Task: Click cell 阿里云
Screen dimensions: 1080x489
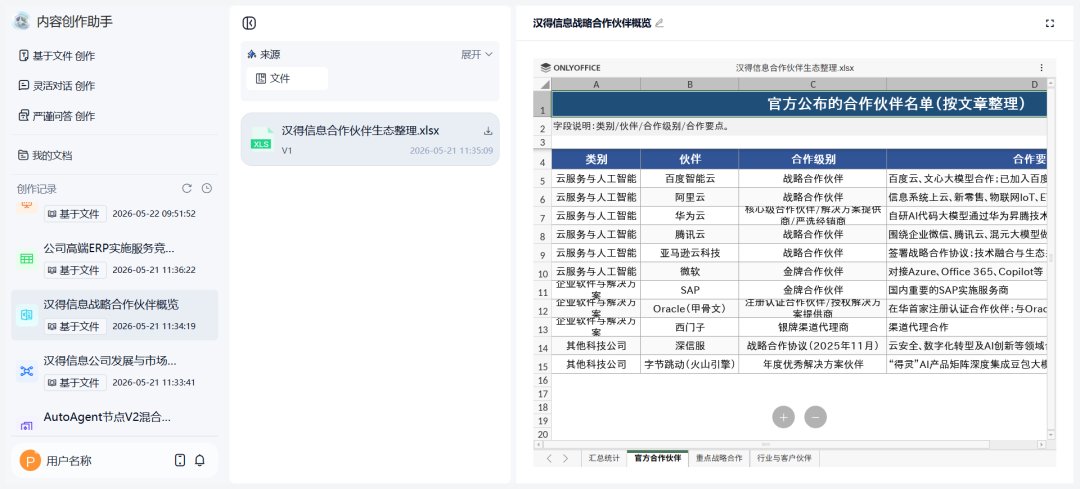Action: [x=689, y=198]
